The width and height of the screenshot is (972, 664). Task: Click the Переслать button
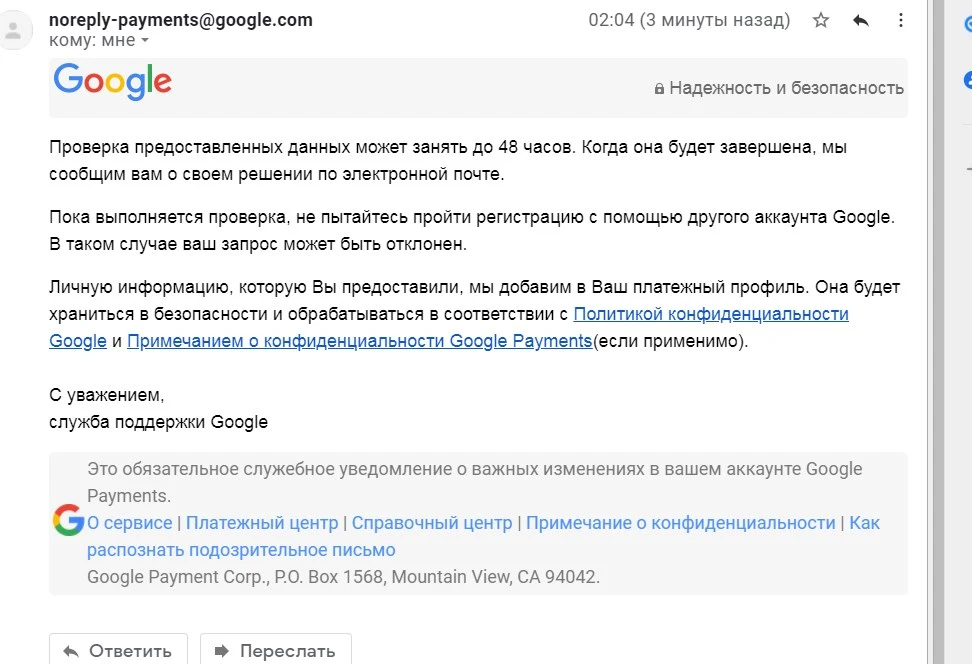point(276,650)
